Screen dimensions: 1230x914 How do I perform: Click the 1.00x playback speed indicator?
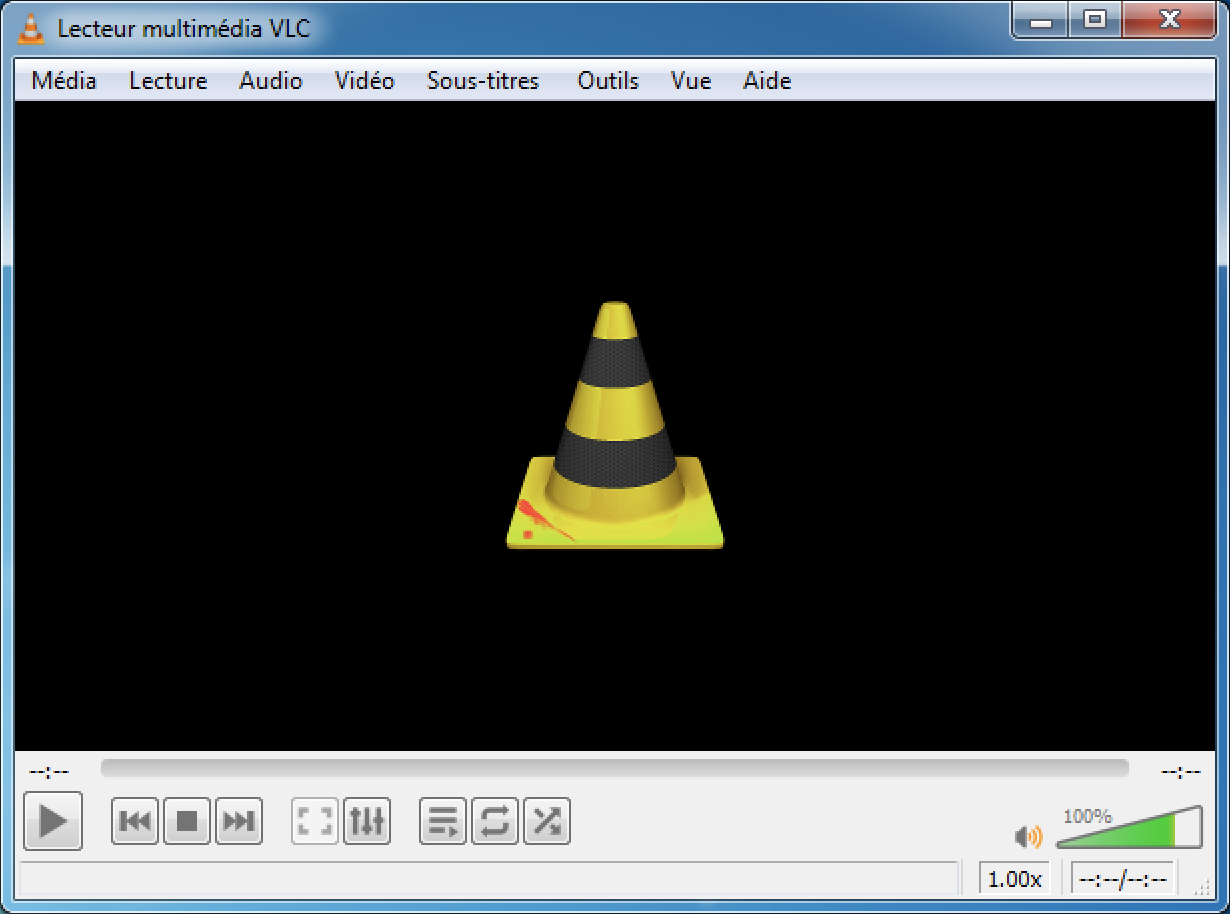(1015, 879)
